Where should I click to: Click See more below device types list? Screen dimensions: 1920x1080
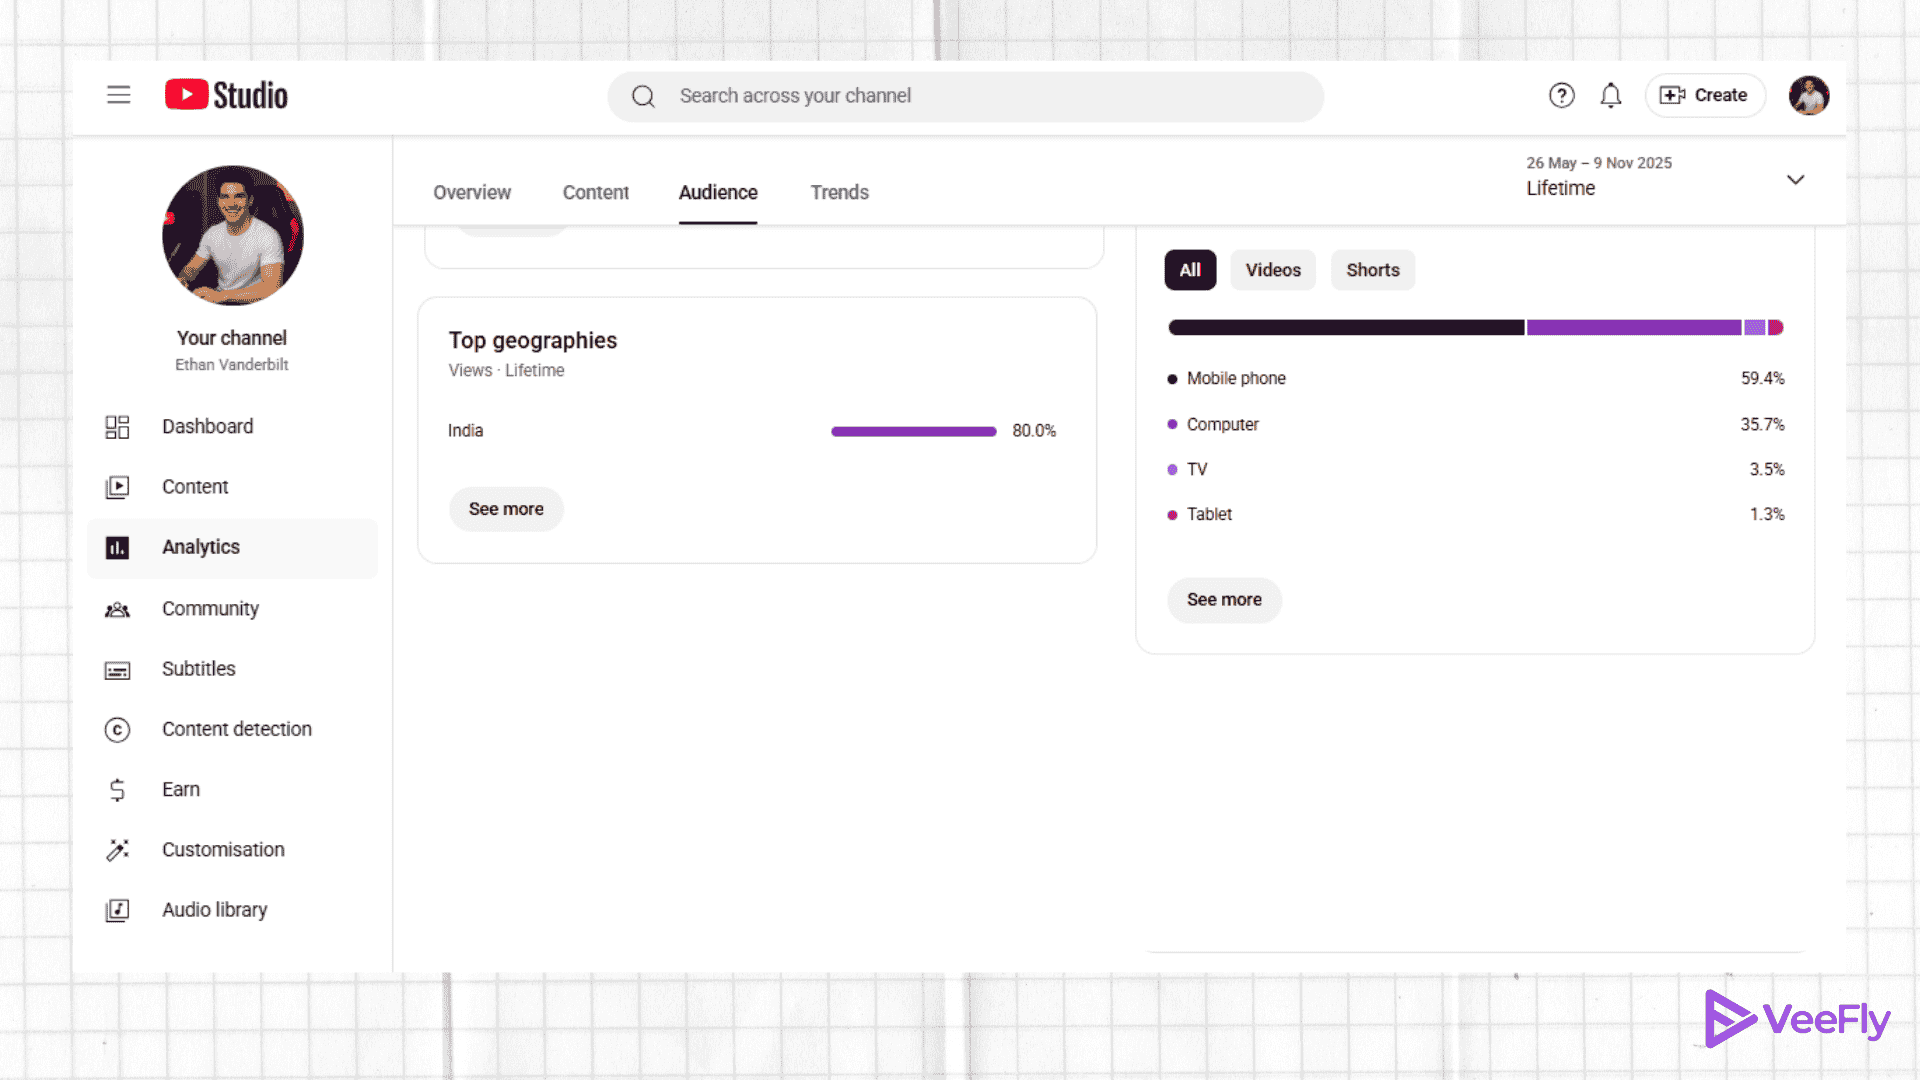(1224, 600)
